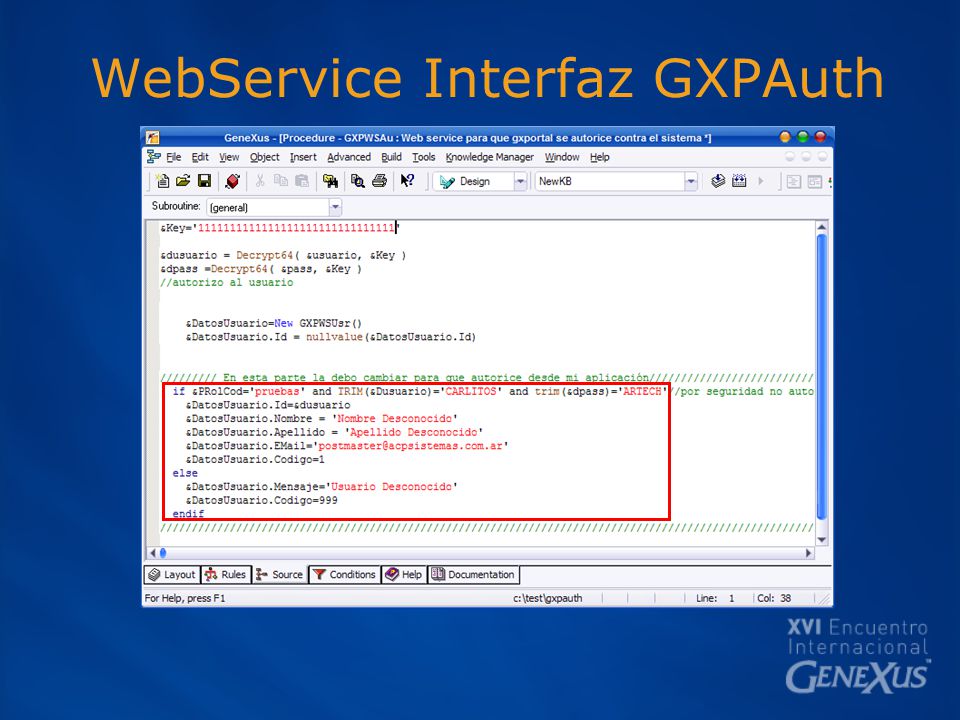Open the File menu
Screen dimensions: 960x720
[173, 157]
